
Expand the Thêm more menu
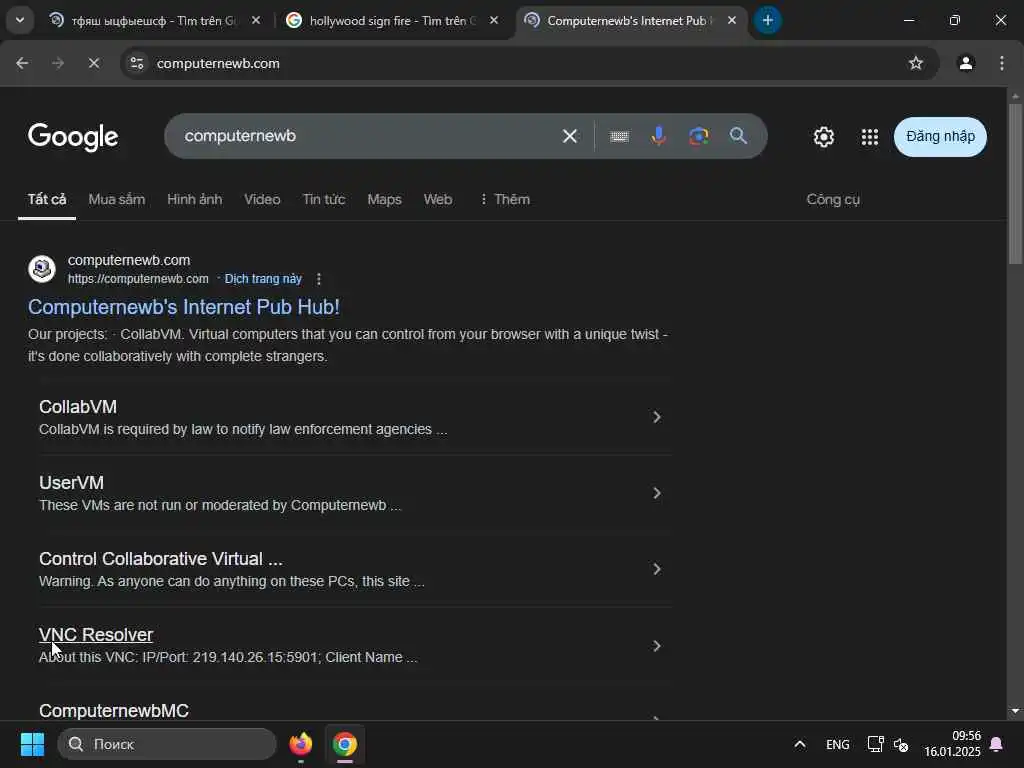coord(504,199)
